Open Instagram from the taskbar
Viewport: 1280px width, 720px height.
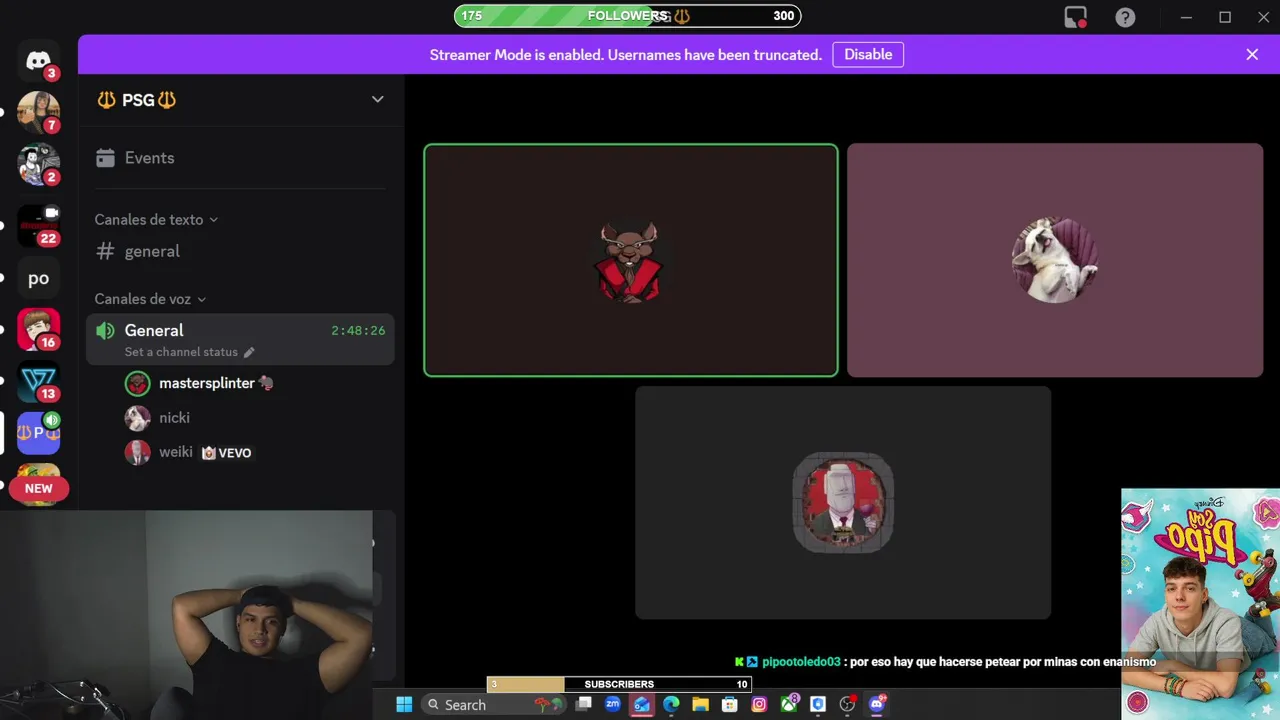point(759,705)
